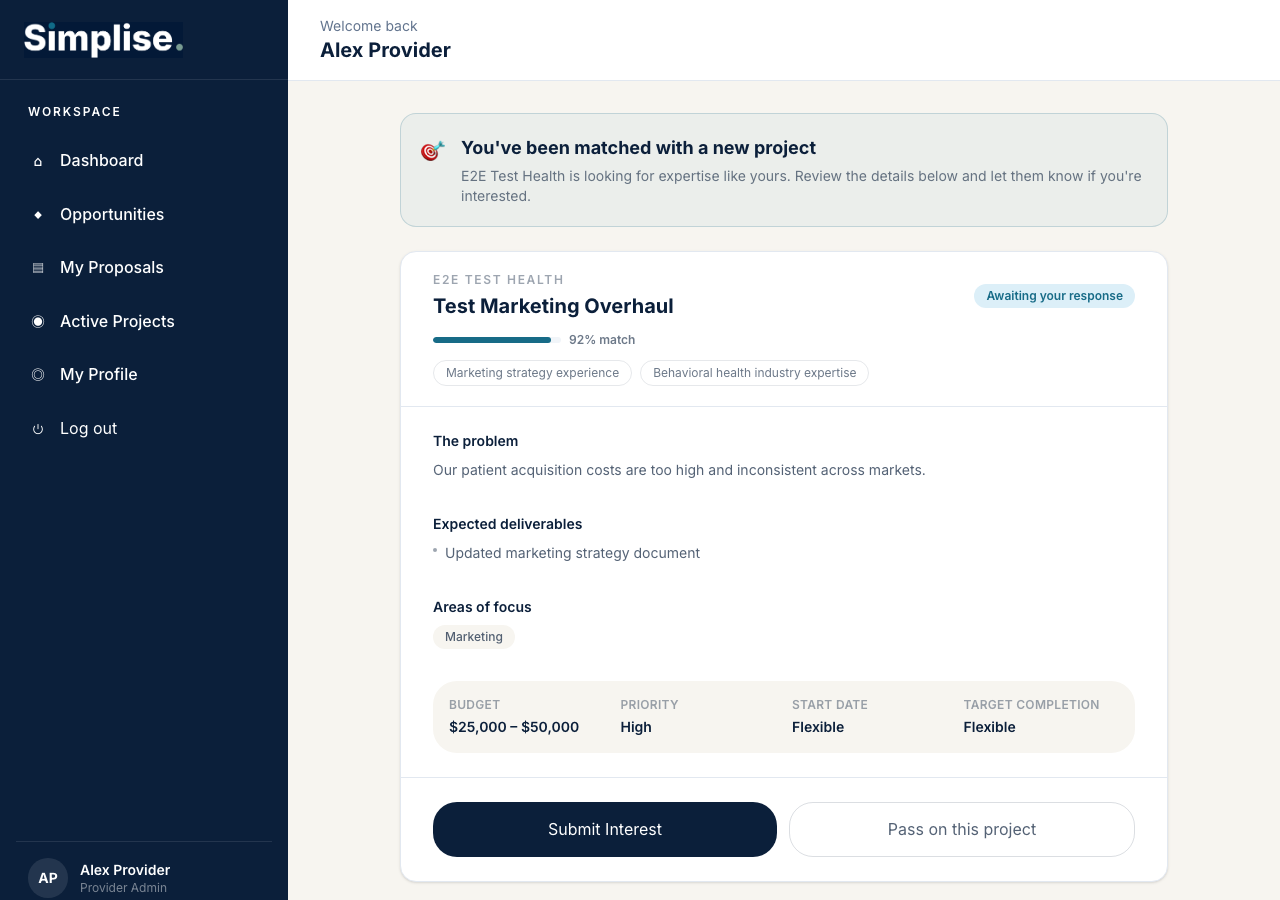Click the Marketing focus area chip

point(474,637)
